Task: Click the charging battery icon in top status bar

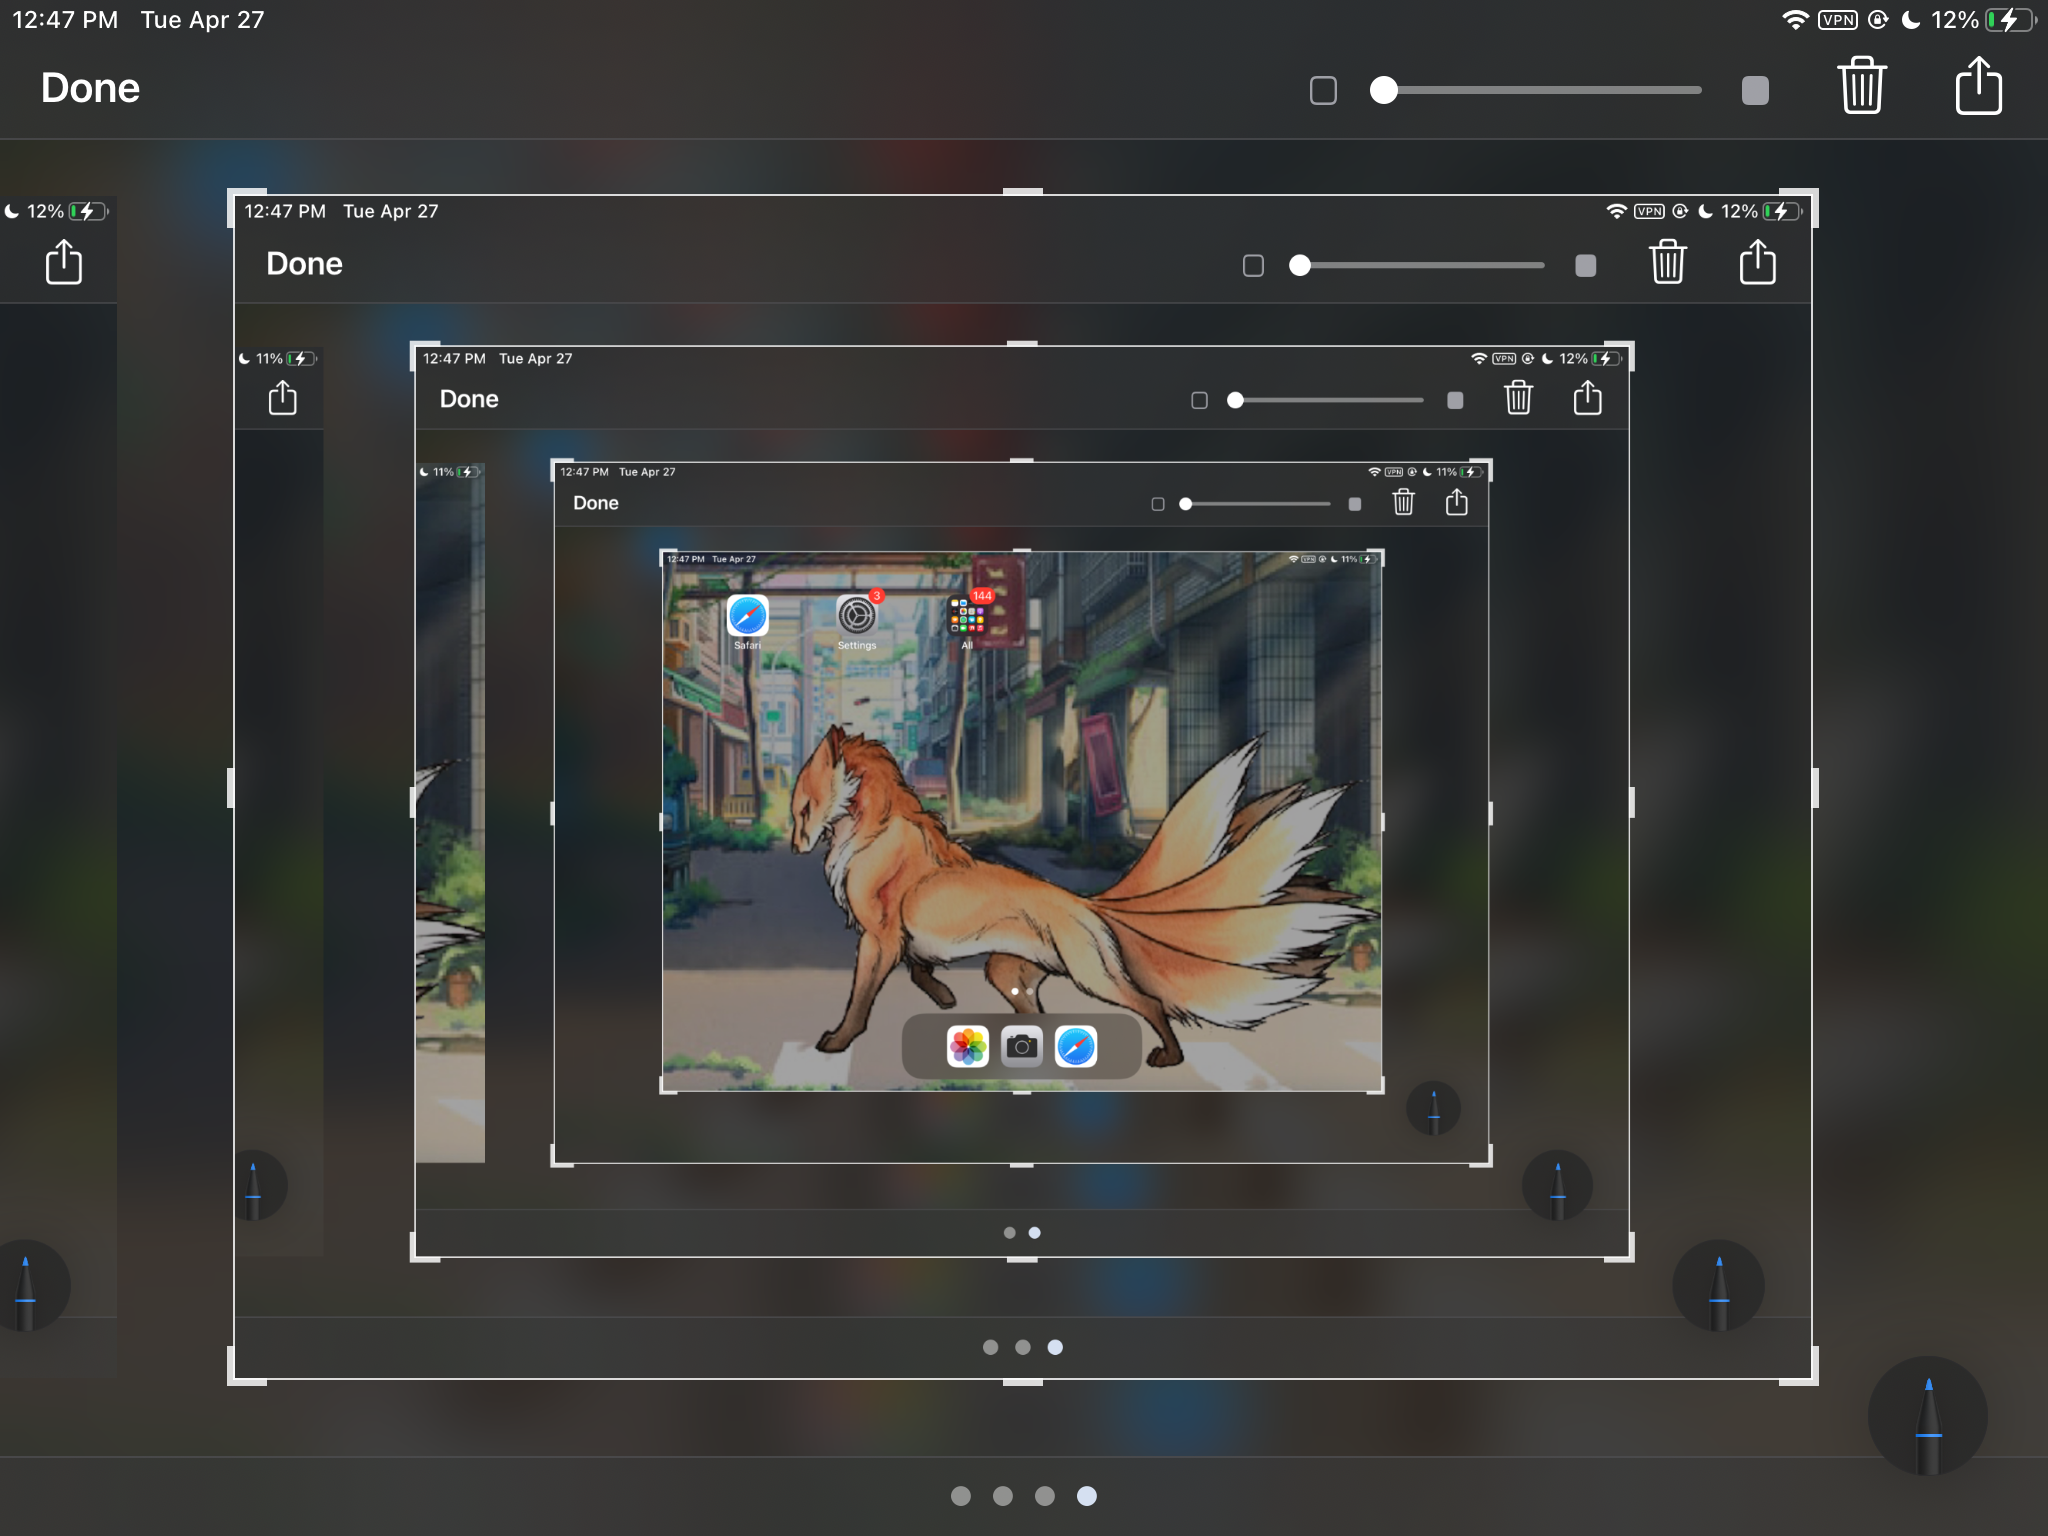Action: [x=2011, y=20]
